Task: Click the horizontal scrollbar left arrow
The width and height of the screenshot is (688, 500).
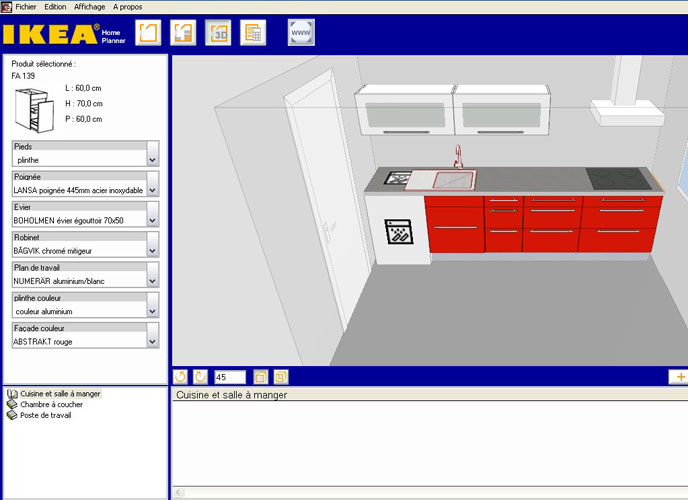Action: pyautogui.click(x=179, y=493)
